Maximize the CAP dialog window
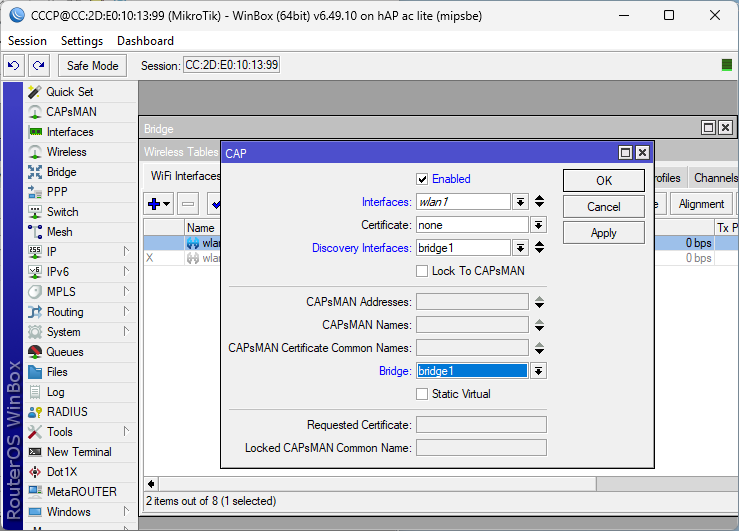 point(625,153)
